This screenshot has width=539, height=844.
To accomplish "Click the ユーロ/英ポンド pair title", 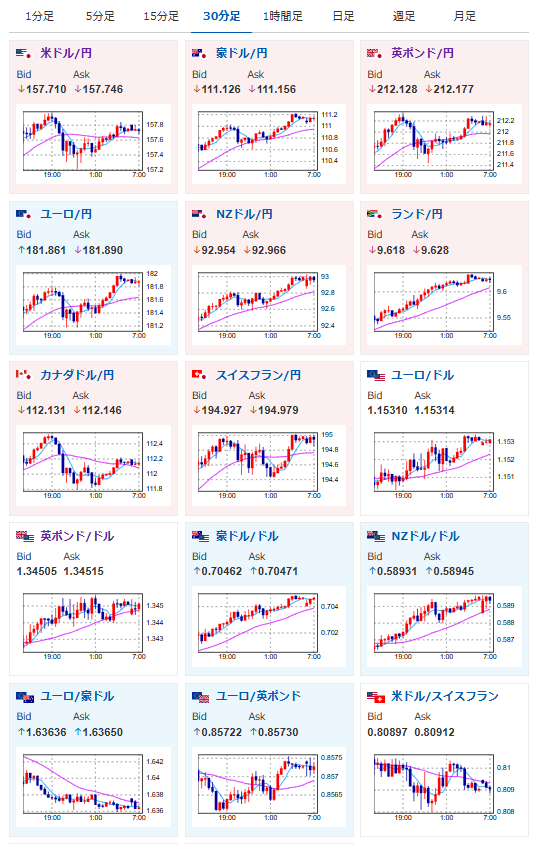I will [x=258, y=697].
